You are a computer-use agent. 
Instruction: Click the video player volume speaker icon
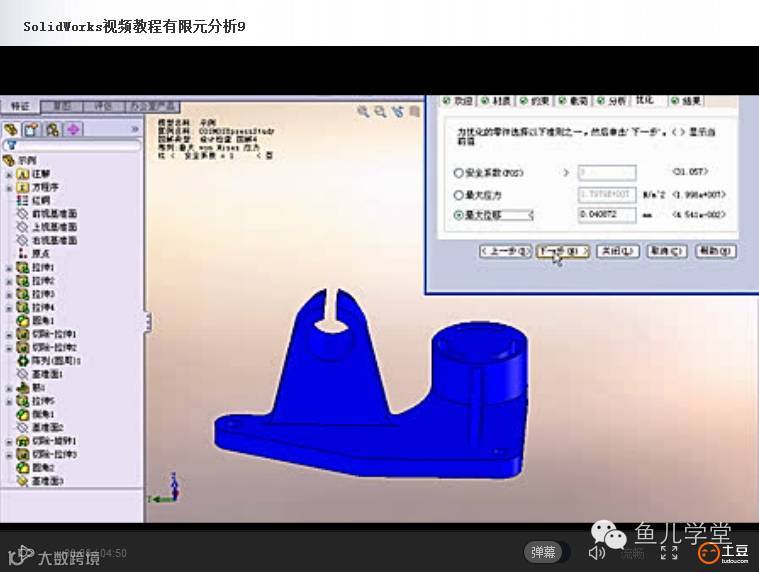pyautogui.click(x=596, y=553)
